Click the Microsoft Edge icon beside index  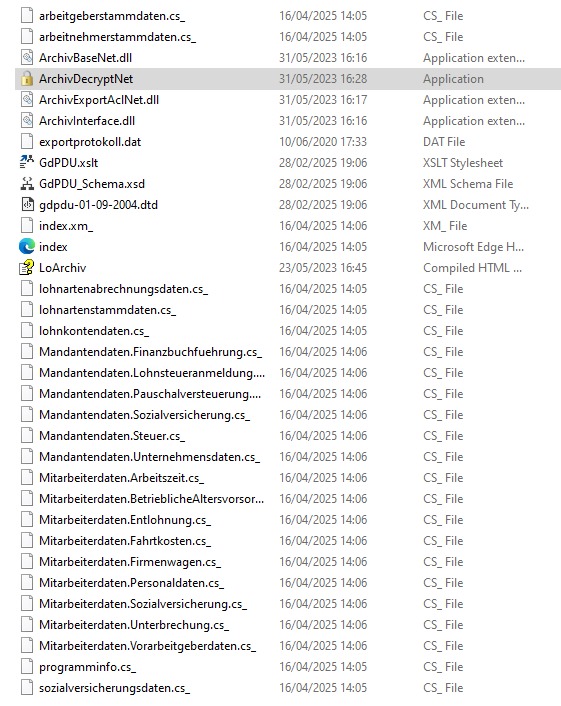pos(27,247)
